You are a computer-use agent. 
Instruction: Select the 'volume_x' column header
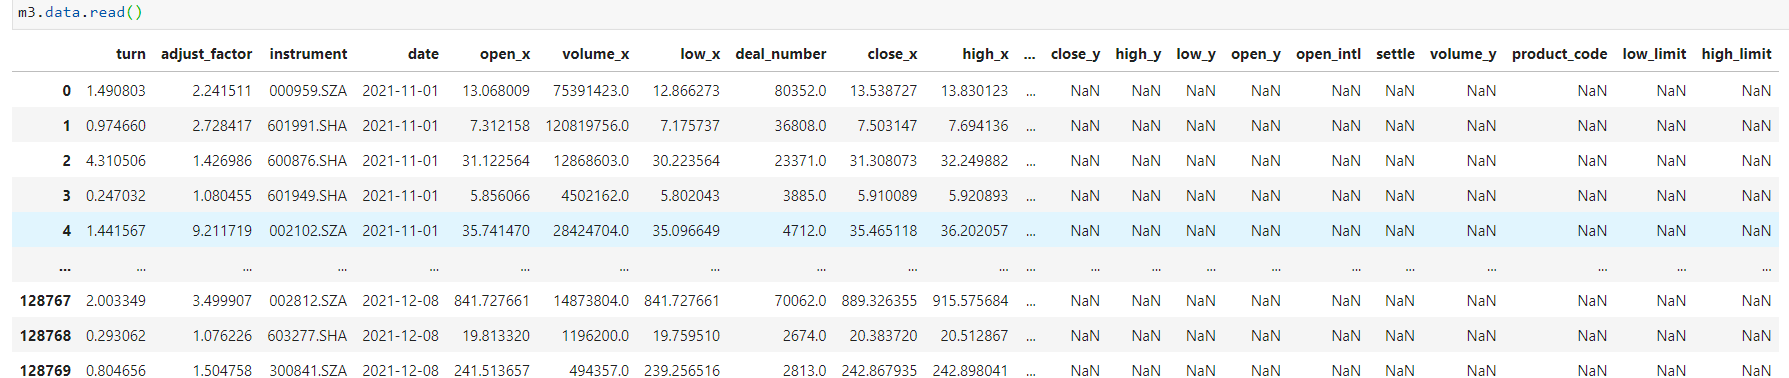(x=596, y=54)
